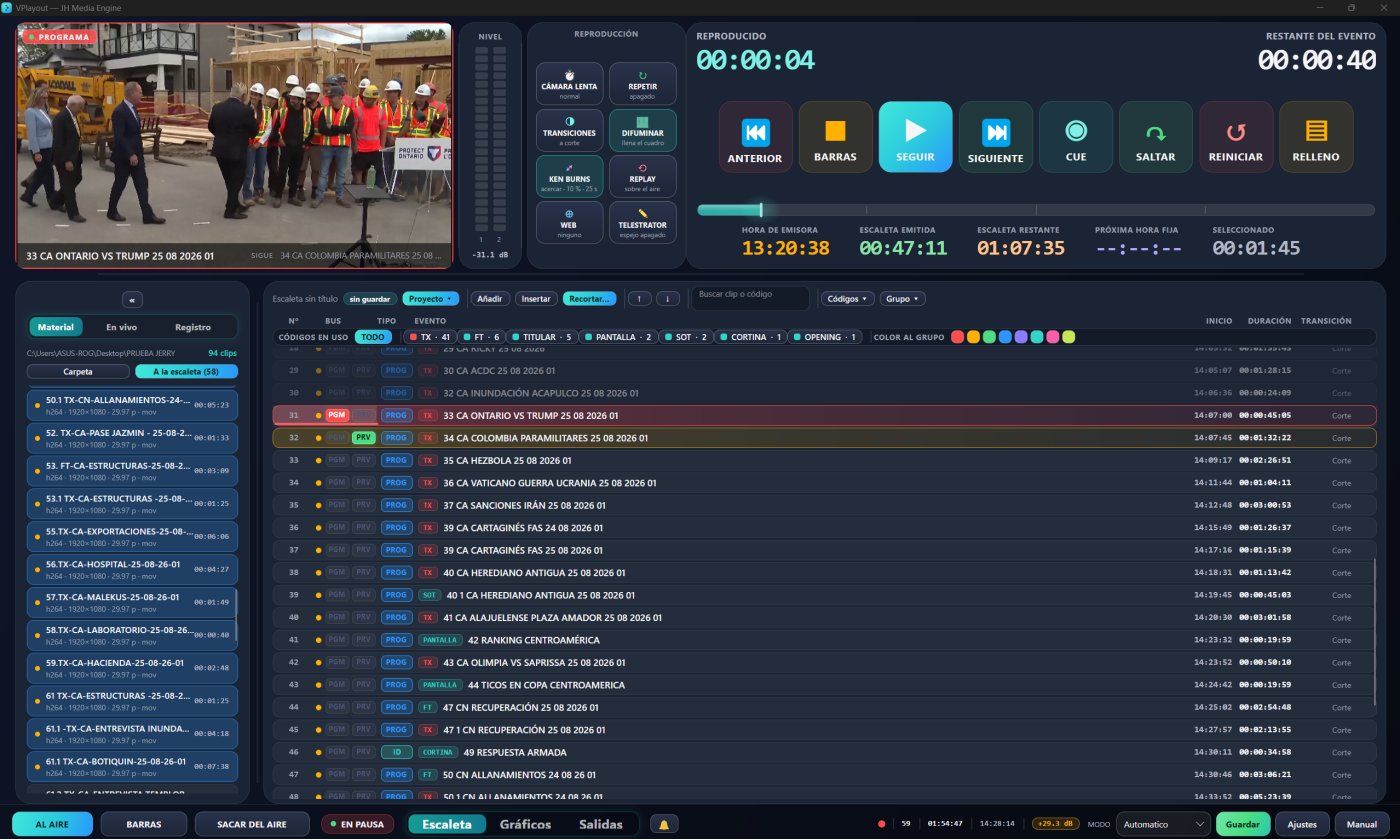Expand the Códigos dropdown menu
1400x839 pixels.
pyautogui.click(x=847, y=298)
